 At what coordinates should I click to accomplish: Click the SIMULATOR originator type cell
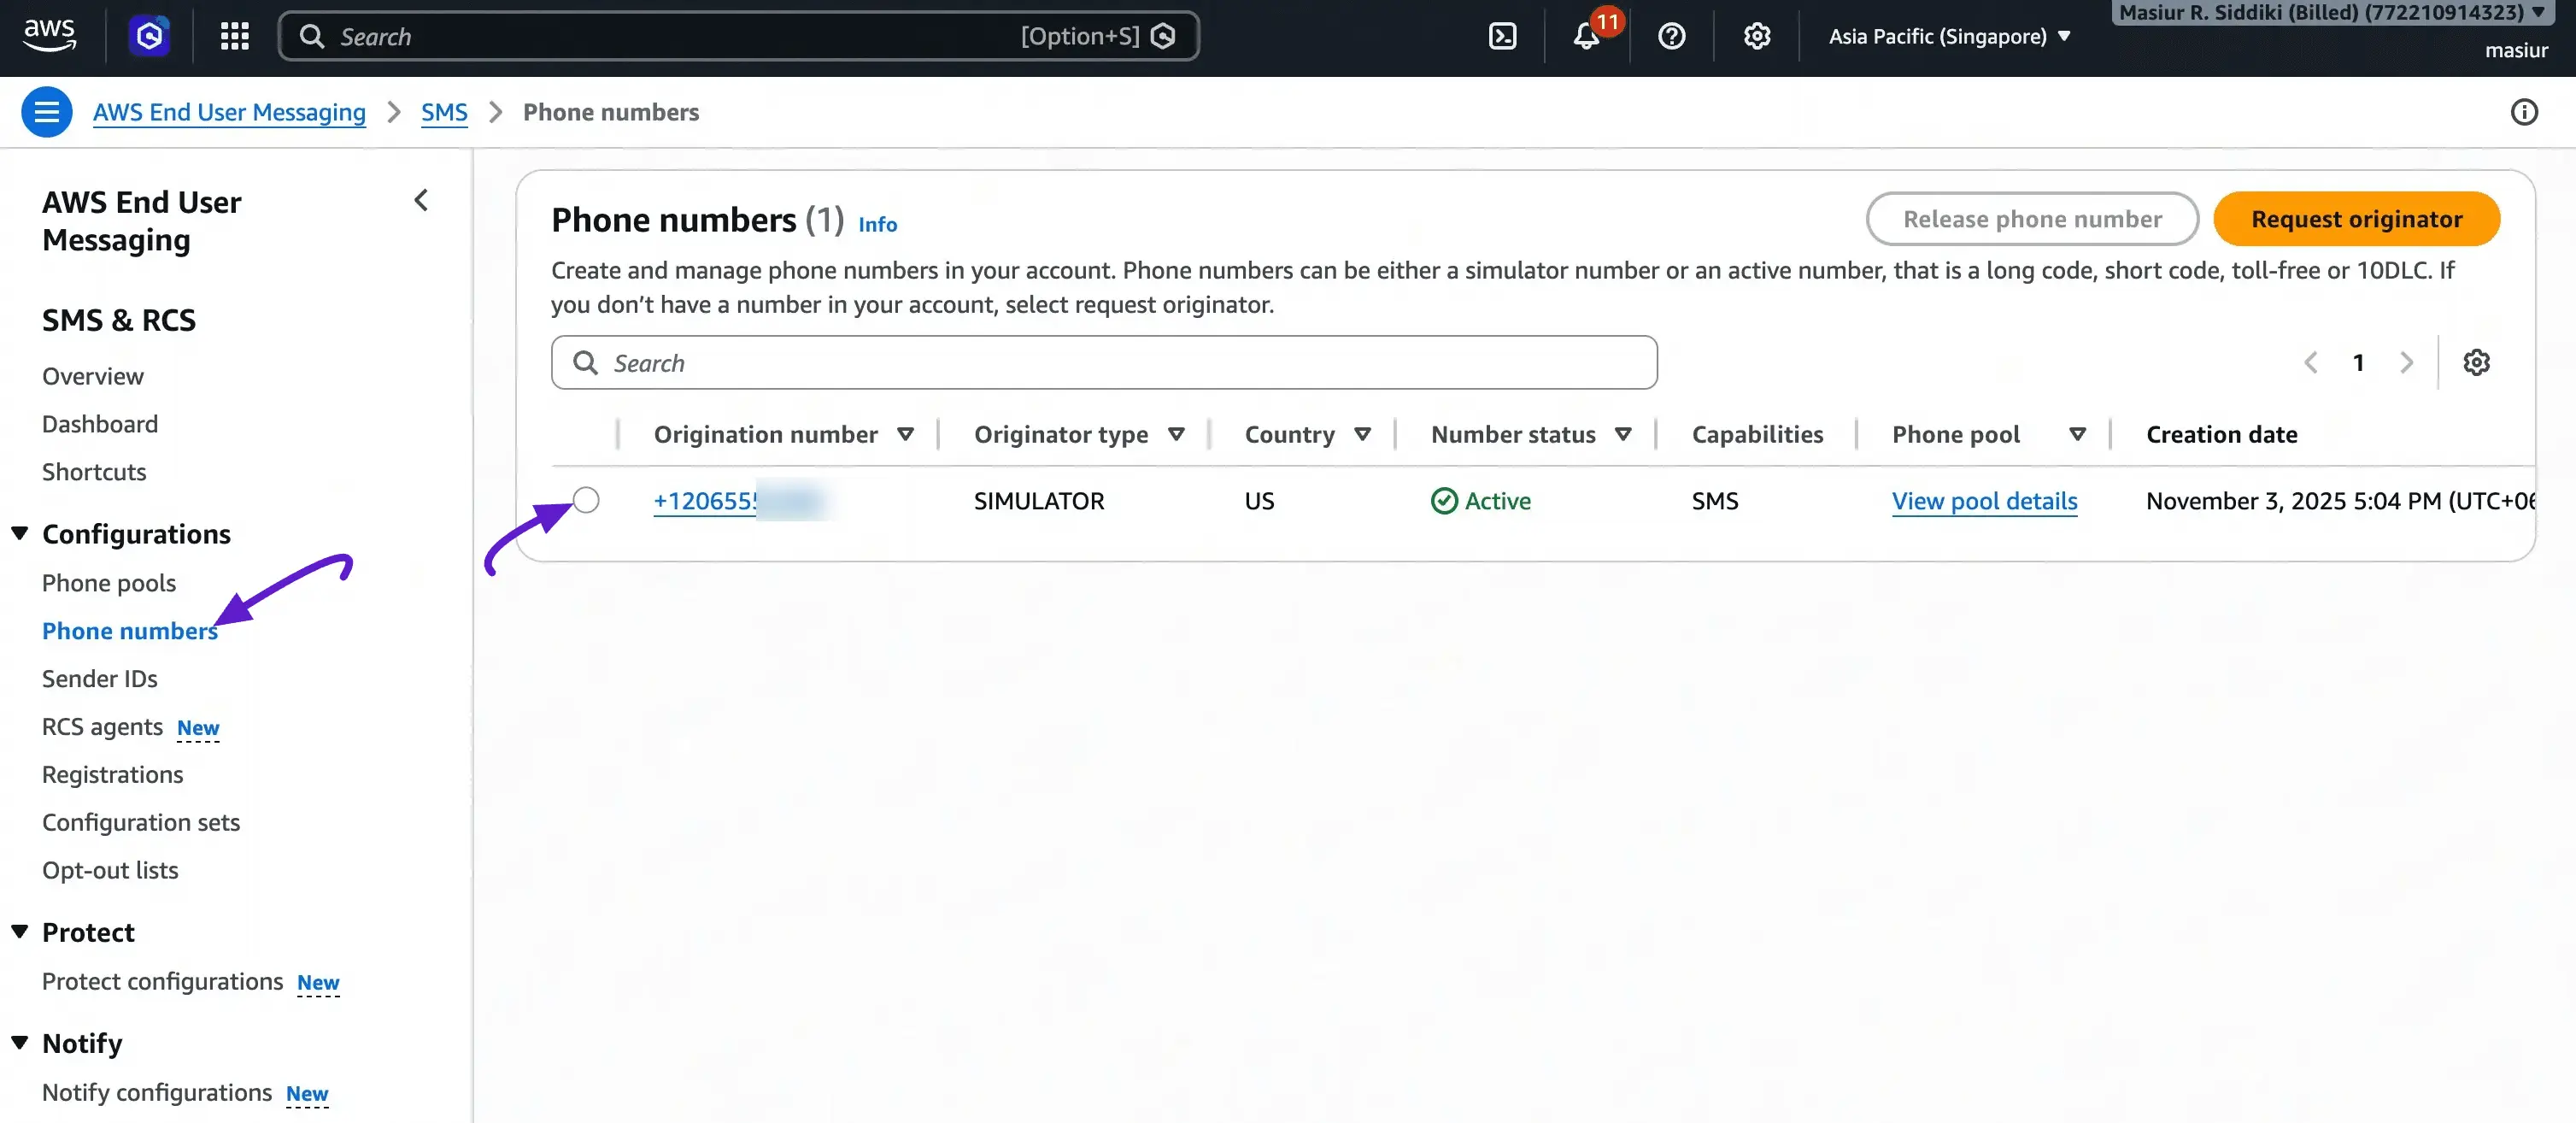pos(1039,501)
